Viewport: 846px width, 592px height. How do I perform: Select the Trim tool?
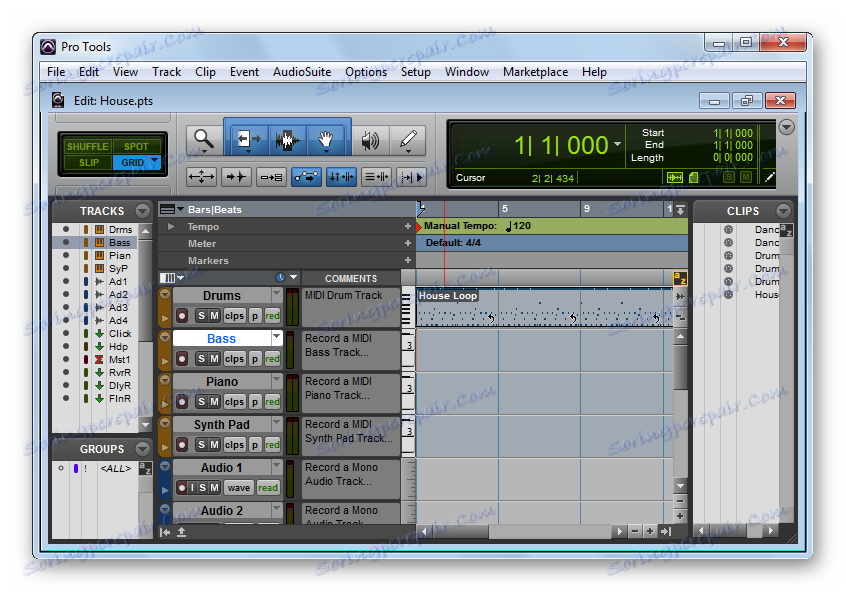(x=248, y=140)
